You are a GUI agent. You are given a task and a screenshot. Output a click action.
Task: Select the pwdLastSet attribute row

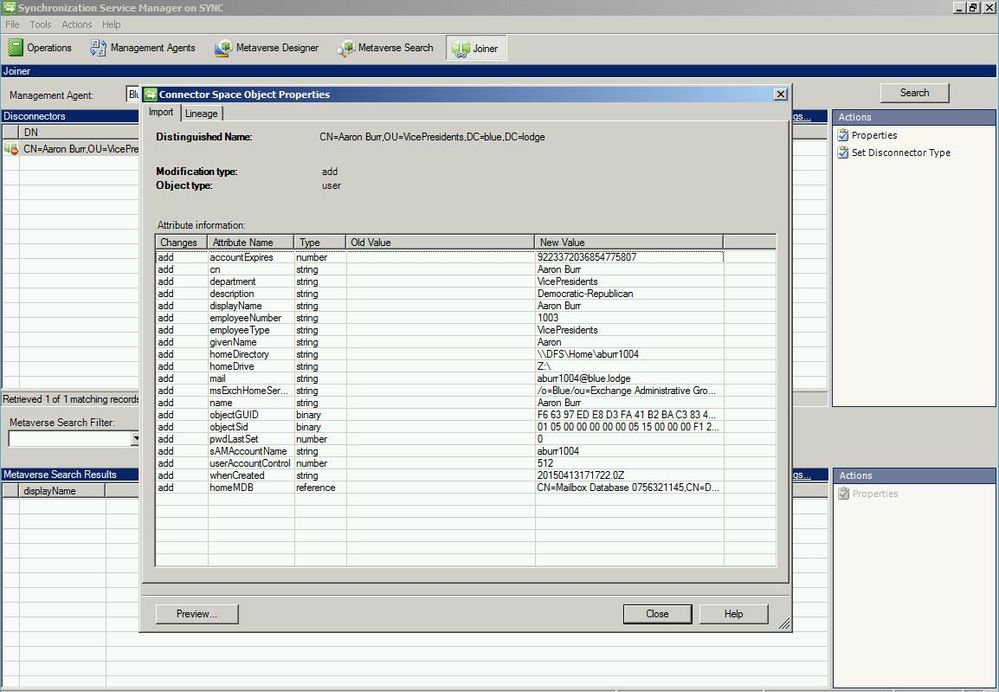[440, 439]
